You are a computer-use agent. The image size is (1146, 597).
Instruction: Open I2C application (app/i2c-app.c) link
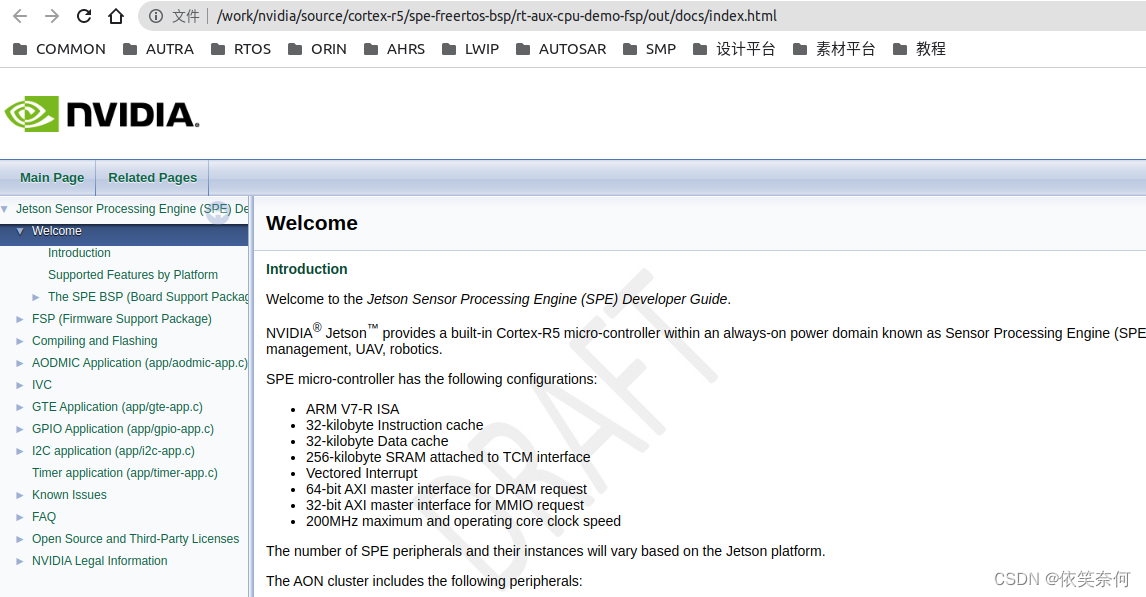click(x=113, y=451)
